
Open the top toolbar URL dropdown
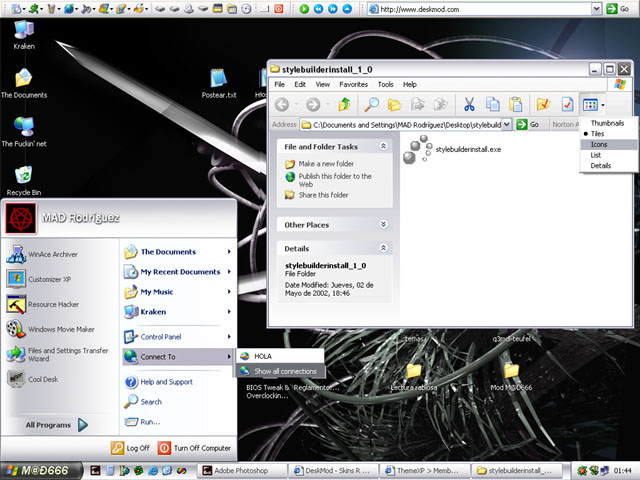click(x=596, y=9)
